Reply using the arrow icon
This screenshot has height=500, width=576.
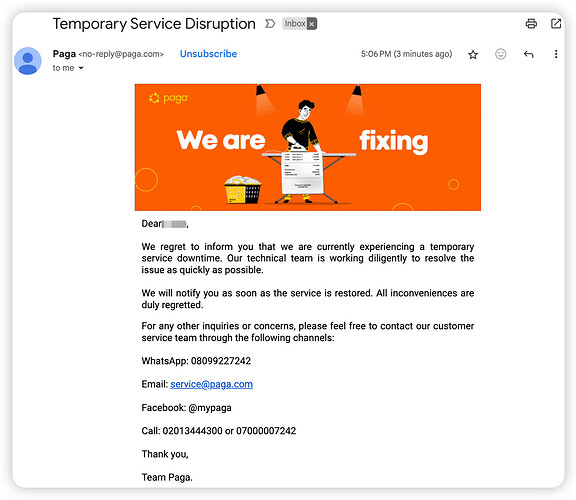528,54
